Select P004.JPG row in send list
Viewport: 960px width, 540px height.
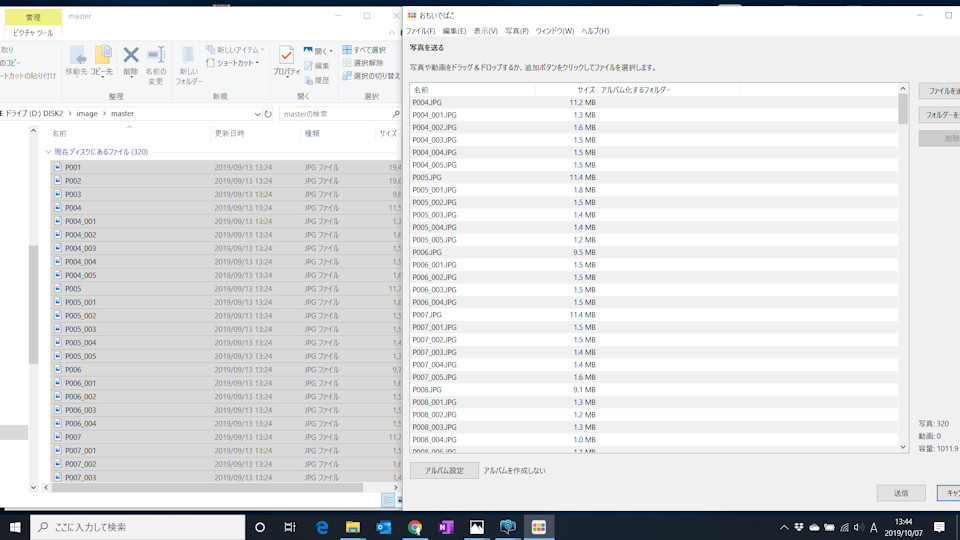(x=654, y=102)
